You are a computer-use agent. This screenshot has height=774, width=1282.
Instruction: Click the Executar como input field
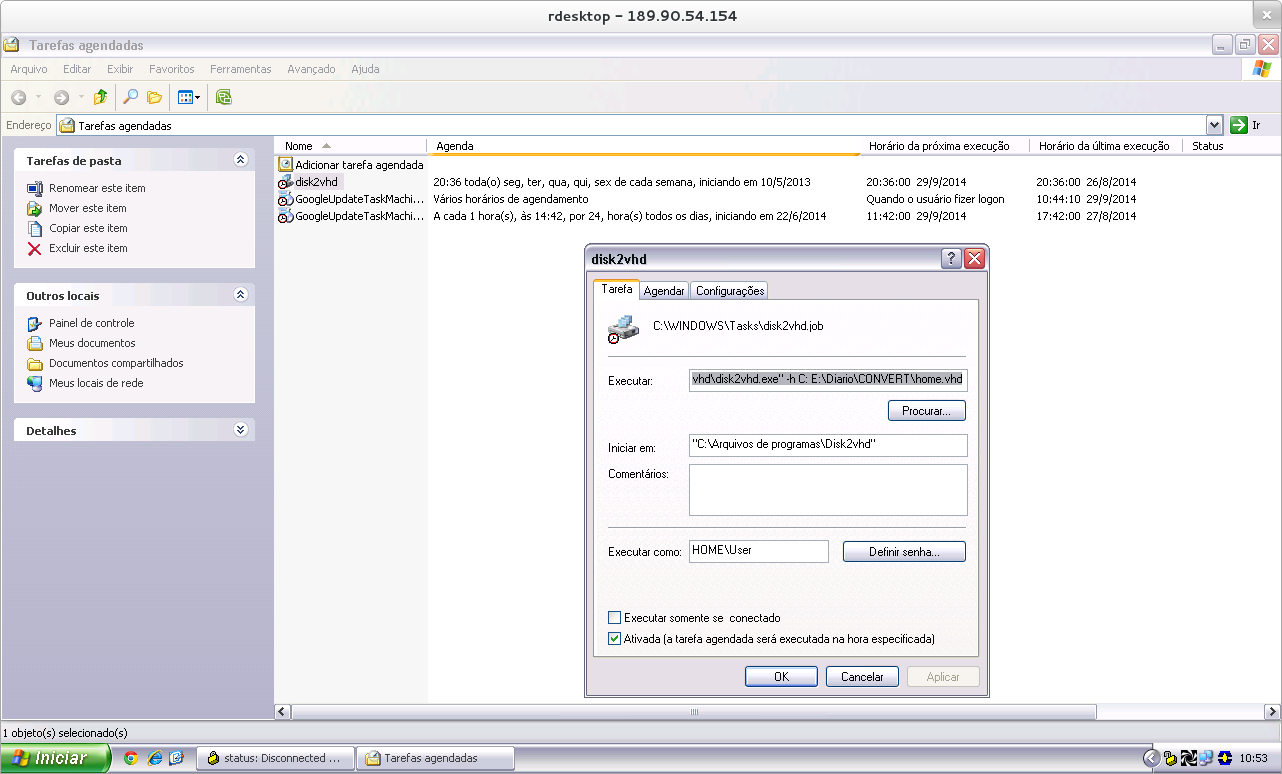pyautogui.click(x=759, y=551)
